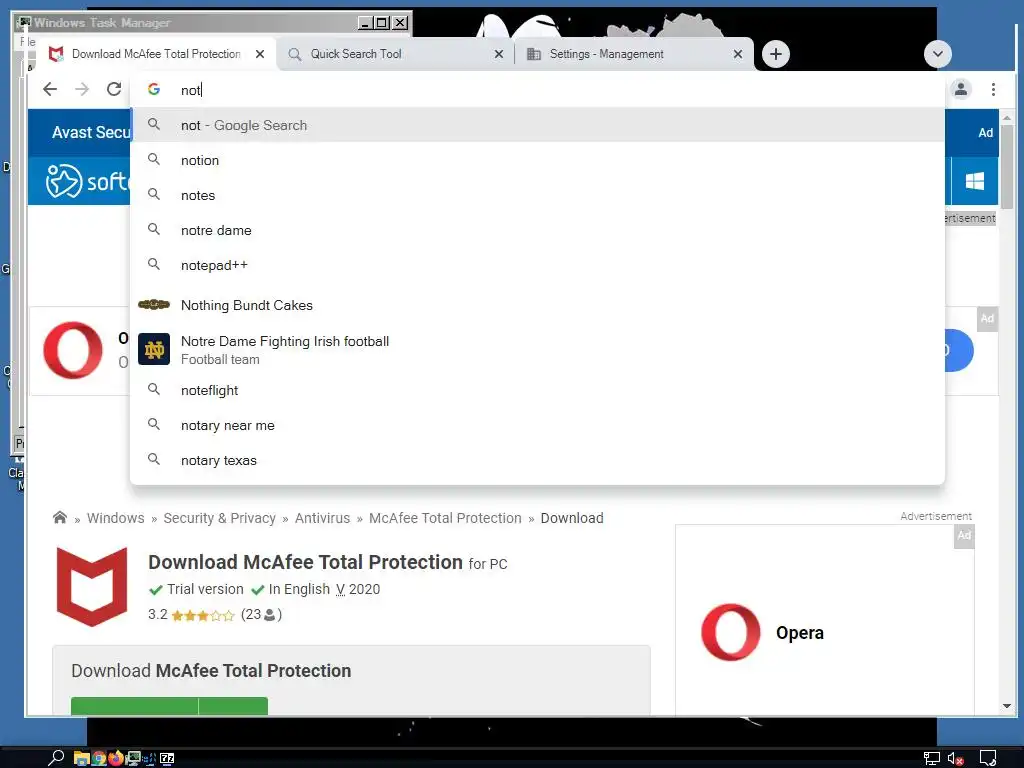Click the muted volume tray icon

coord(955,758)
